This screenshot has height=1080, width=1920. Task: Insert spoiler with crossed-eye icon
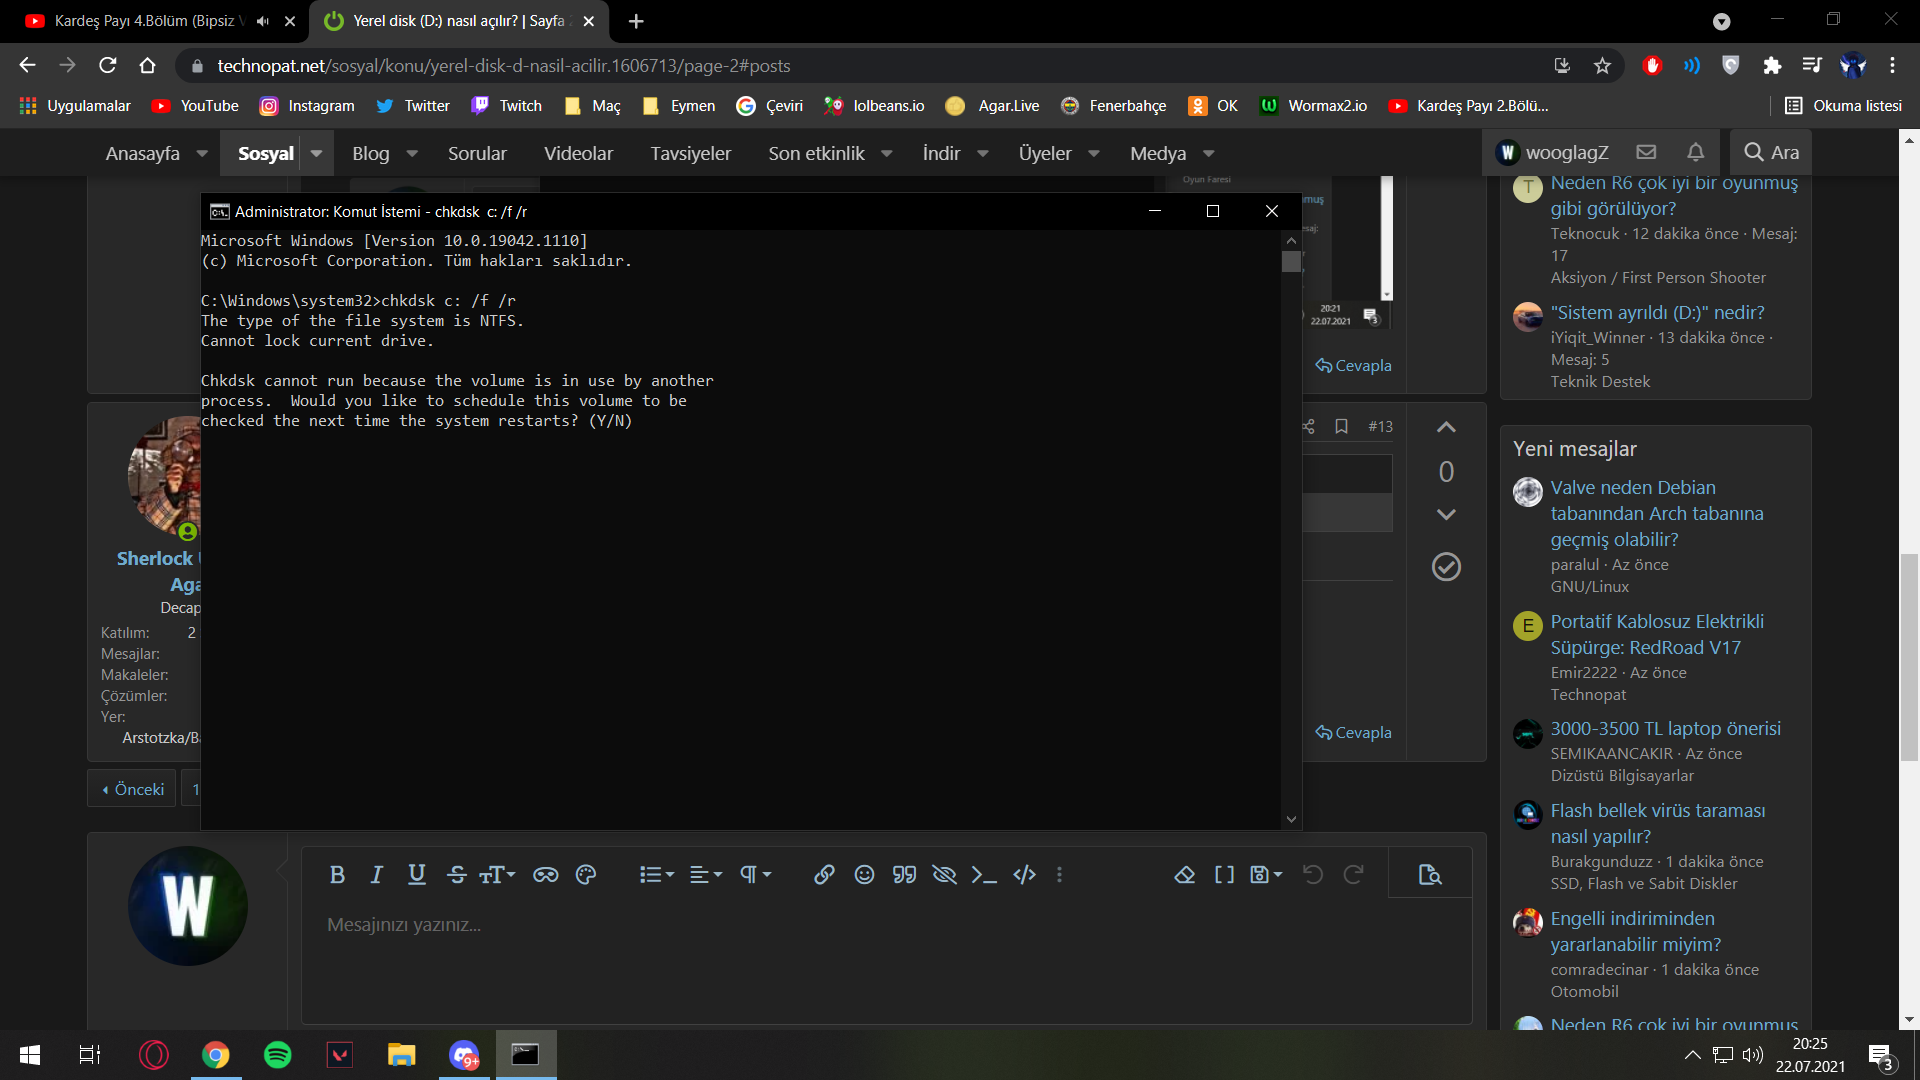(944, 875)
